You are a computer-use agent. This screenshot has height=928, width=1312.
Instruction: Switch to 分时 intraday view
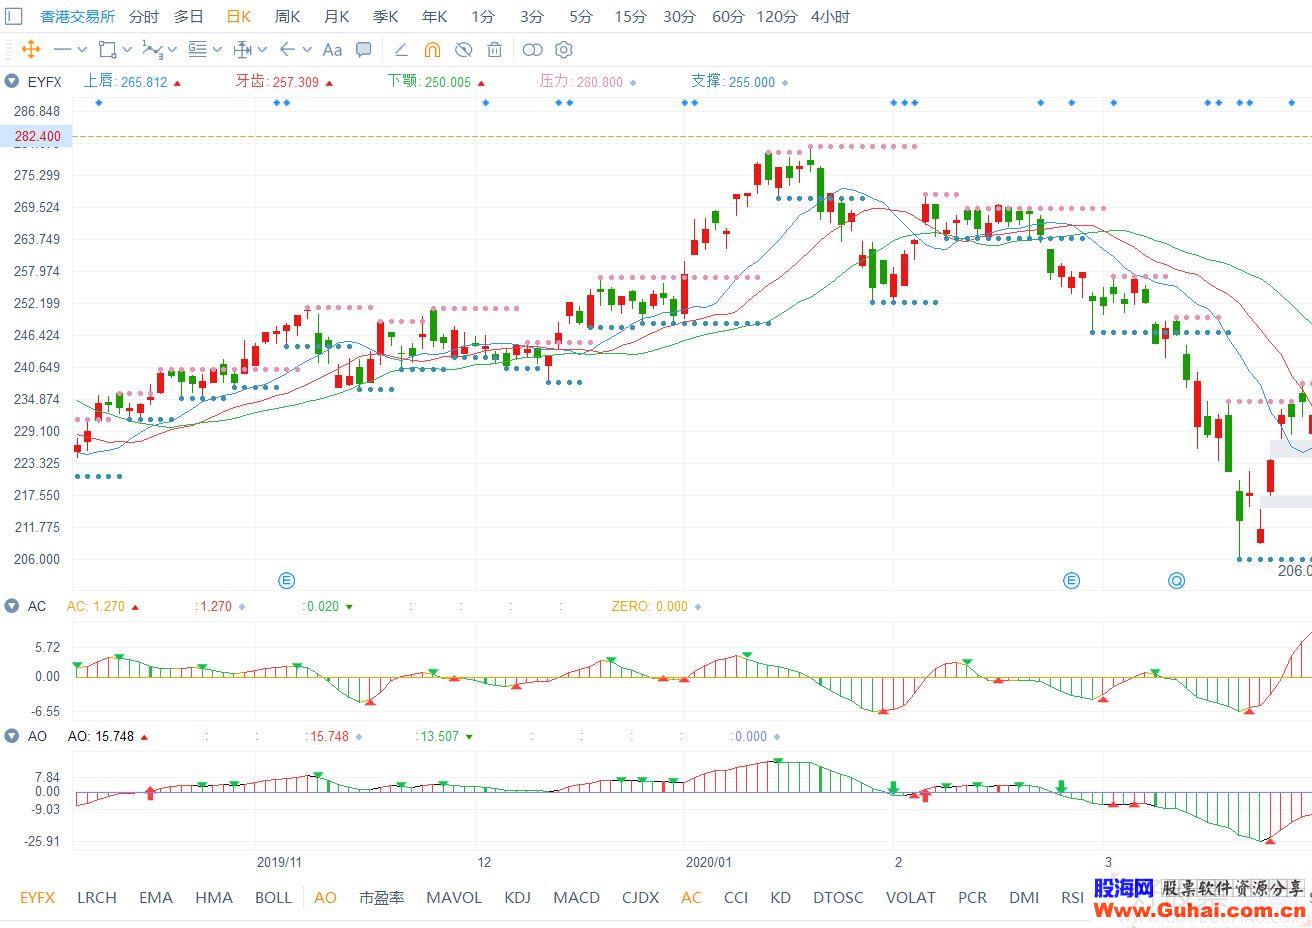click(x=143, y=16)
